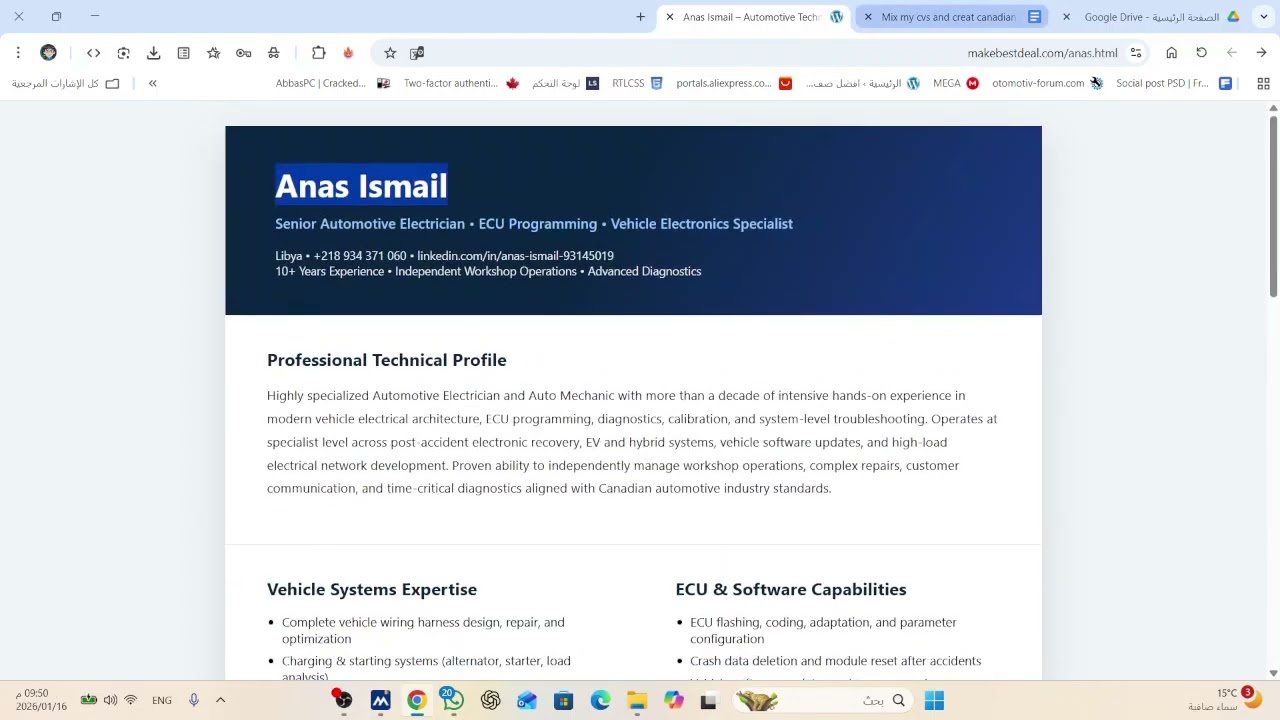Switch to Mix my cvs tab
The width and height of the screenshot is (1280, 720).
click(x=950, y=17)
